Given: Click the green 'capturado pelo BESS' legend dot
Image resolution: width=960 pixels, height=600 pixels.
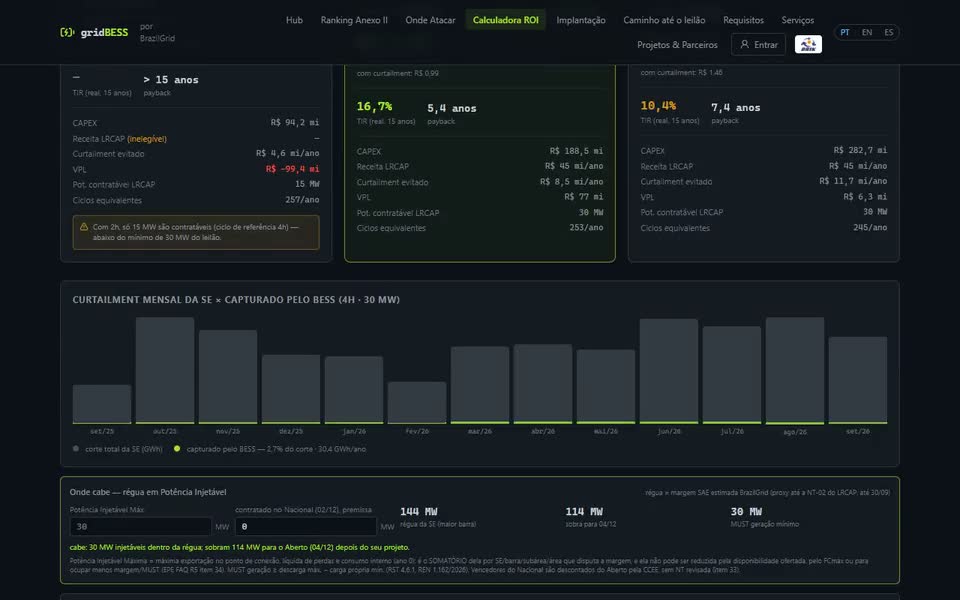Looking at the screenshot, I should (177, 448).
